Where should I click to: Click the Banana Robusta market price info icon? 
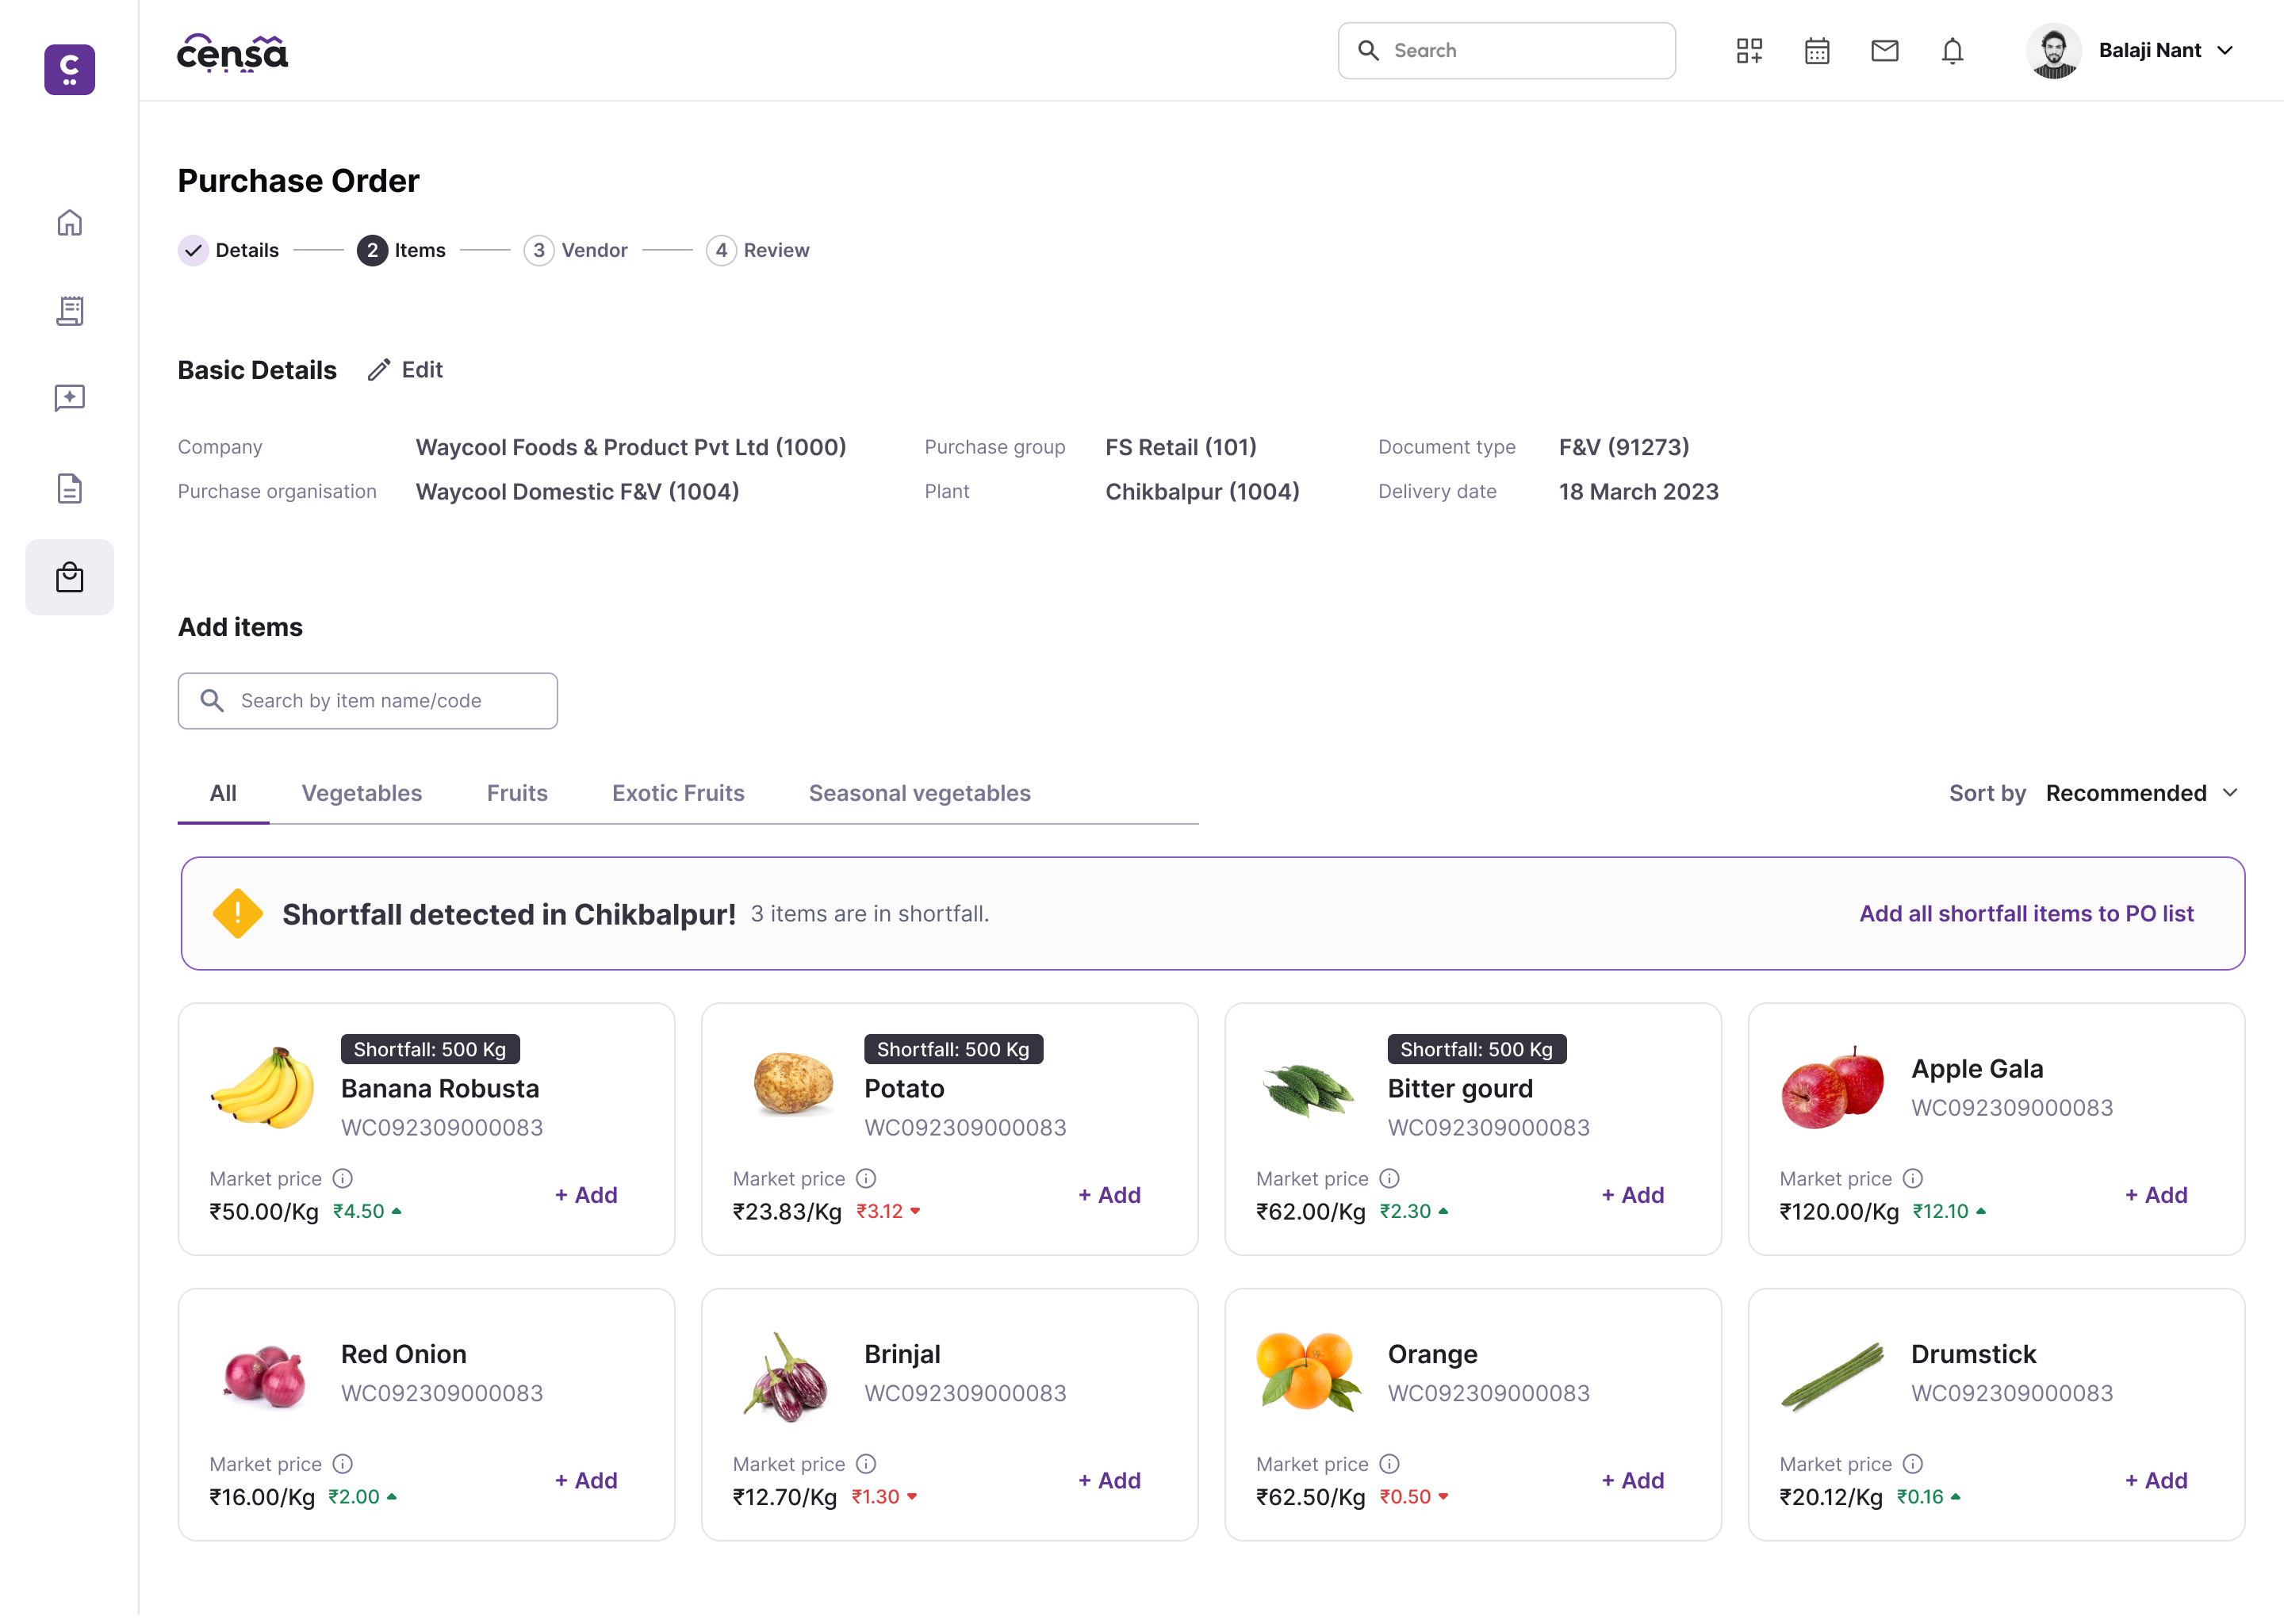pos(343,1178)
